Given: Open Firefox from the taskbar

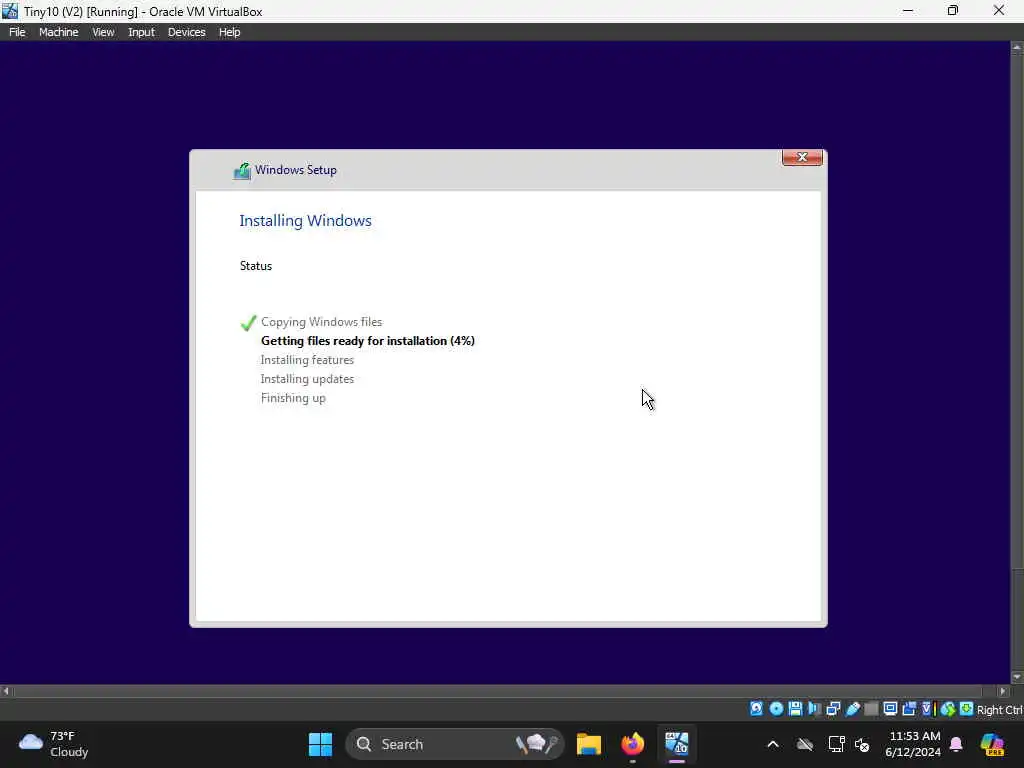Looking at the screenshot, I should pyautogui.click(x=632, y=744).
